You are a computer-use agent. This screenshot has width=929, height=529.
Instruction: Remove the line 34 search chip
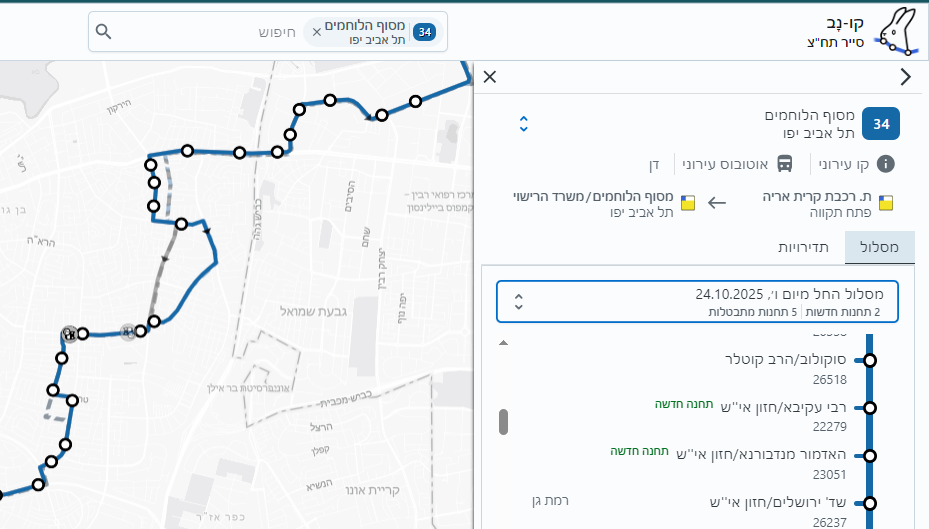317,32
